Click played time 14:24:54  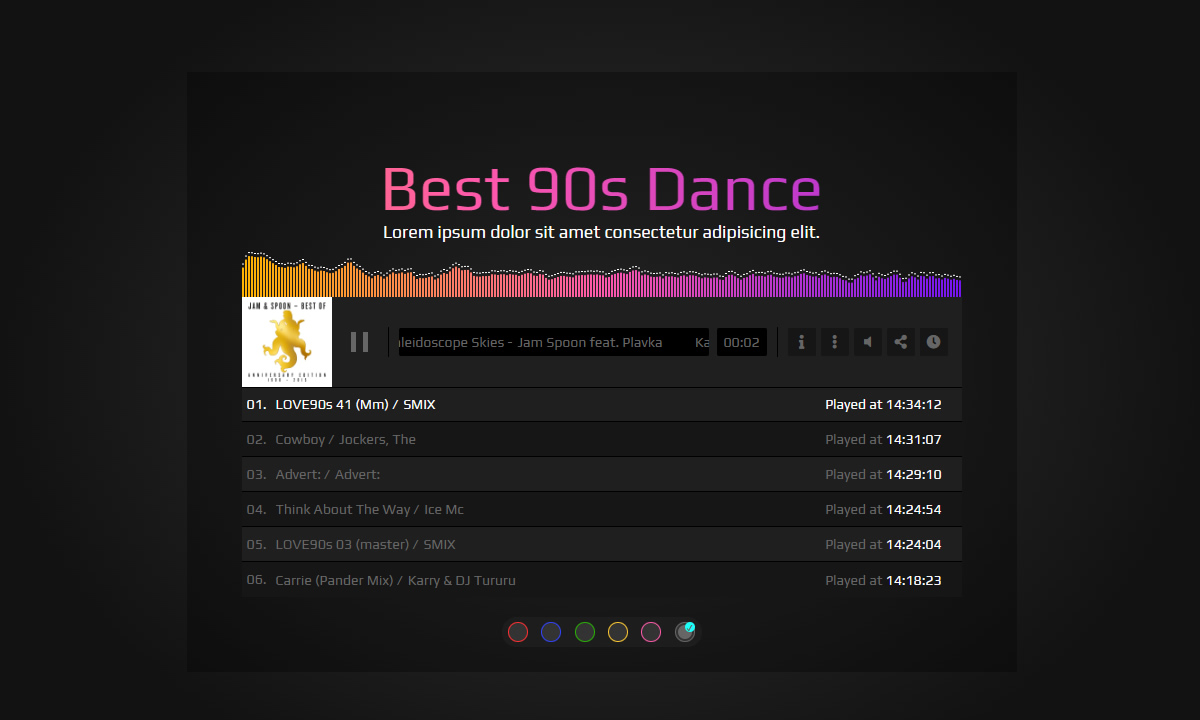[914, 510]
